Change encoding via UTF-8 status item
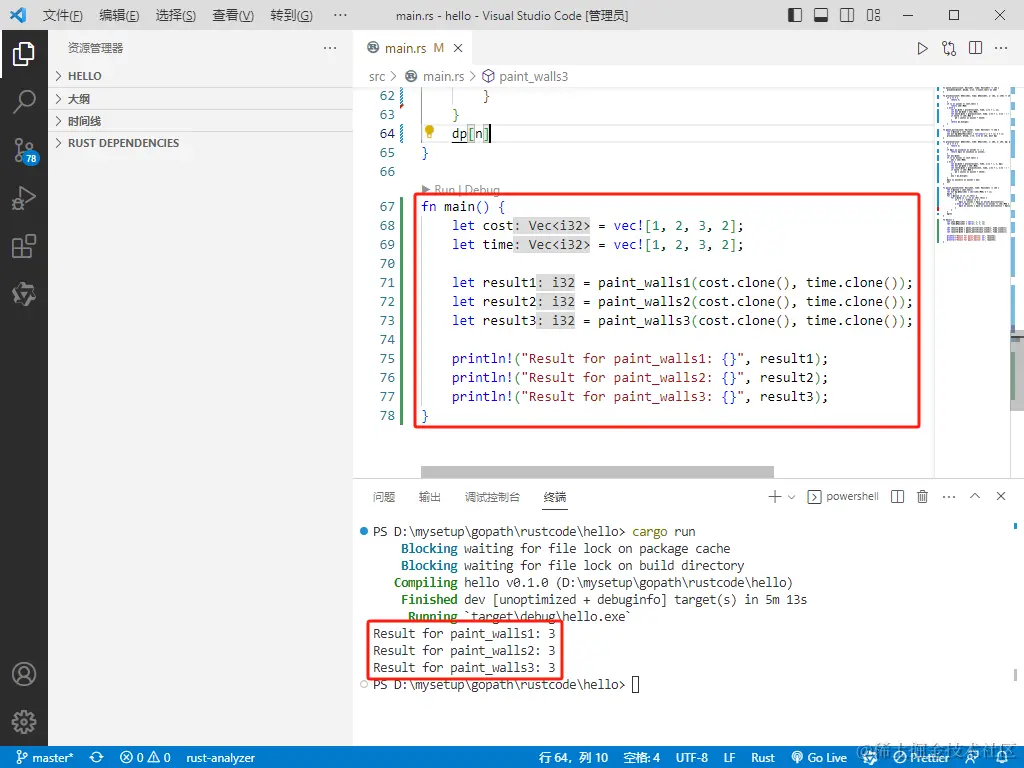The image size is (1024, 768). tap(692, 758)
